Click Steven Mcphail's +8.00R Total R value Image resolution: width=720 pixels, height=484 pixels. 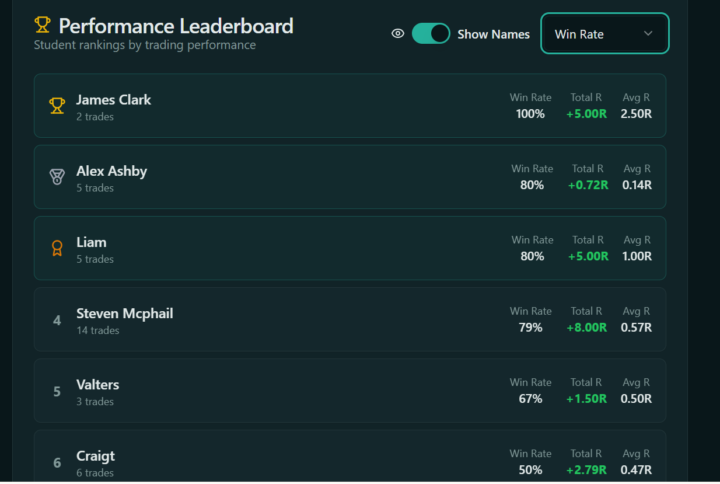[586, 327]
